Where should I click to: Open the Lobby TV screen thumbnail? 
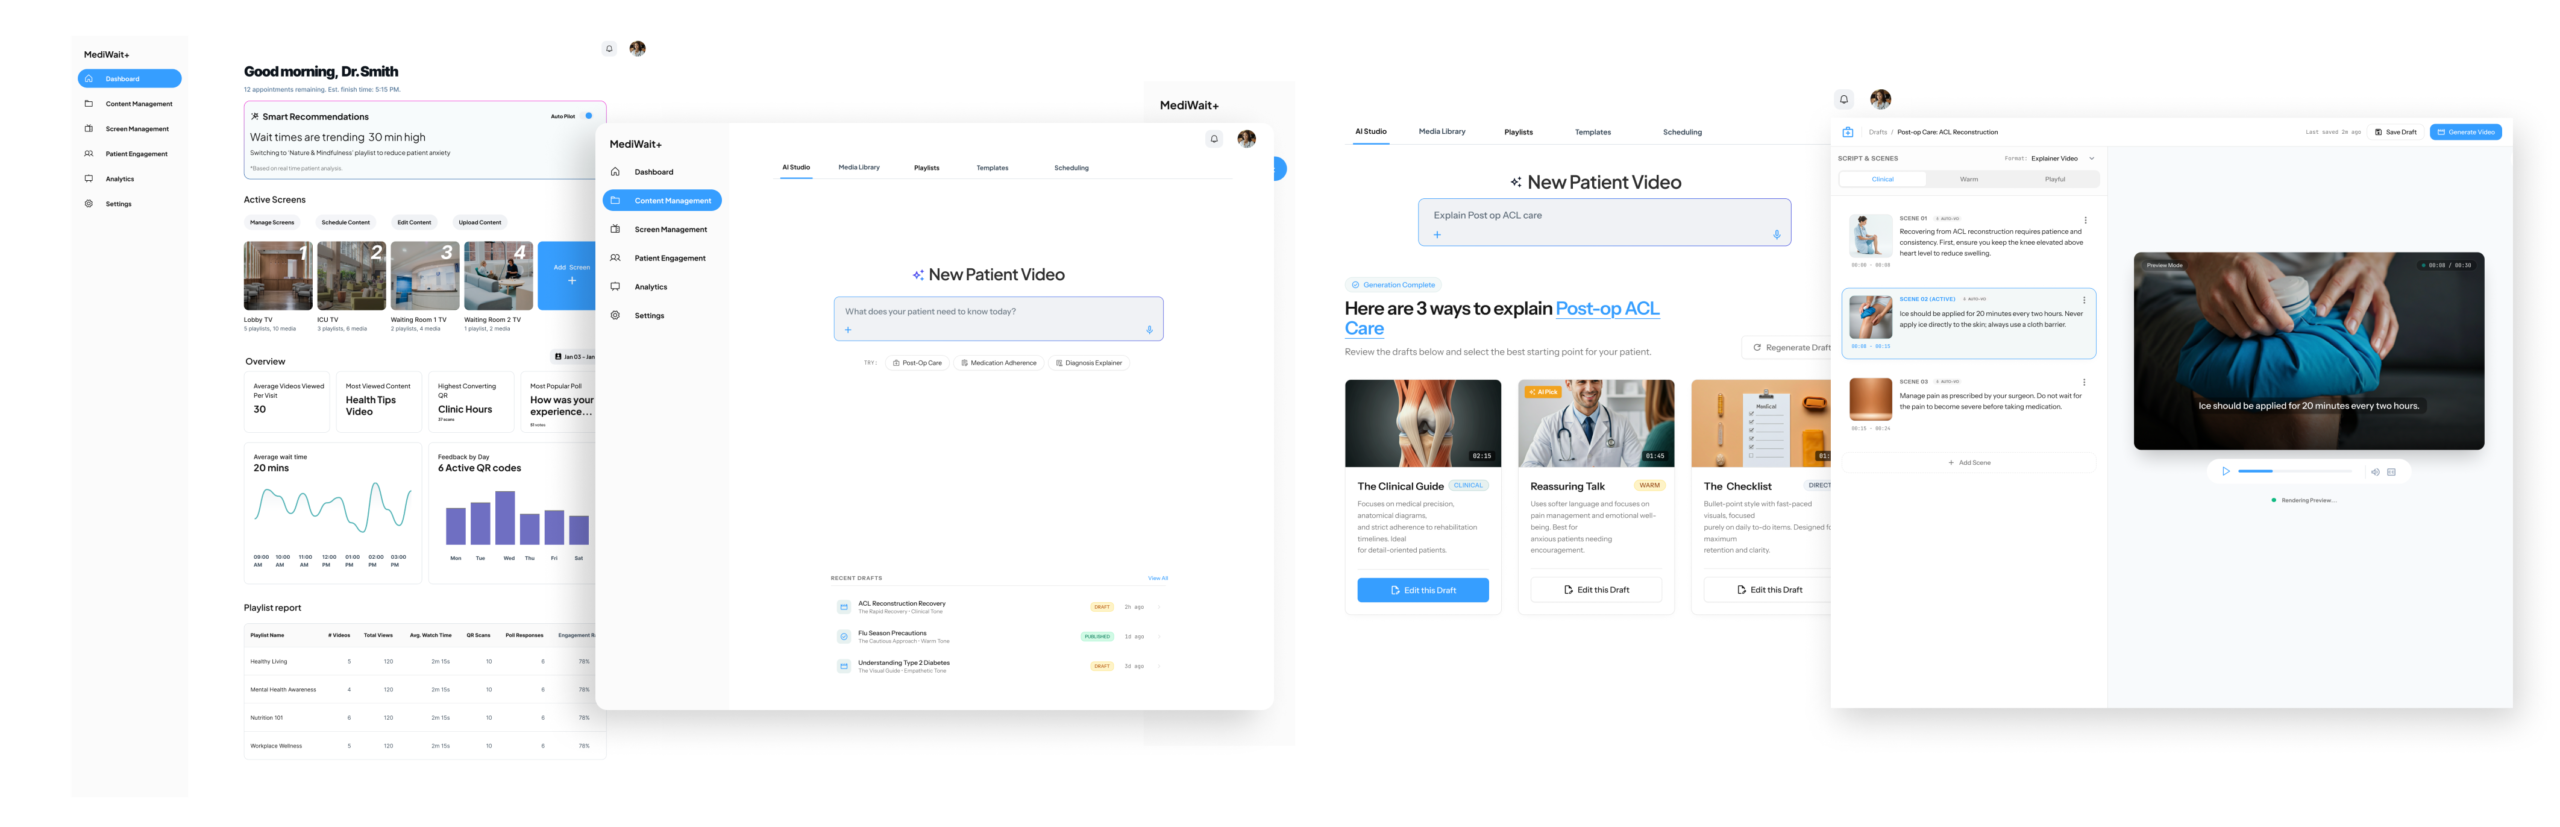click(x=278, y=276)
